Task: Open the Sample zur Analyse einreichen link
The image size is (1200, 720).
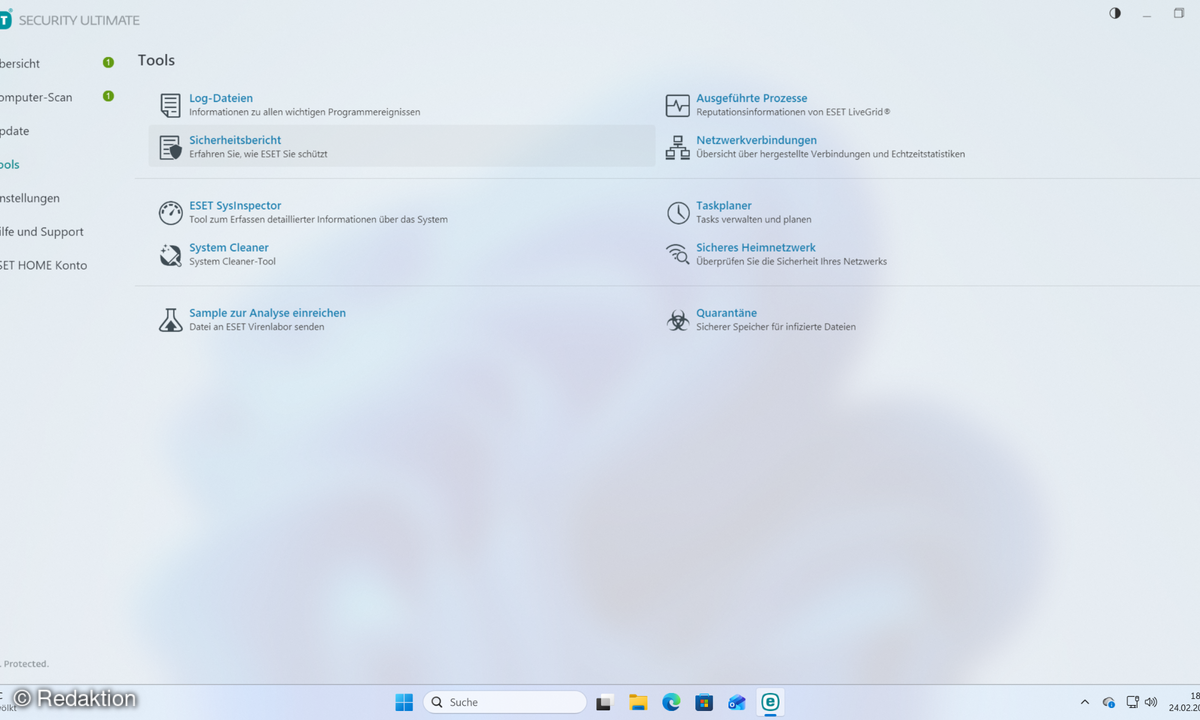Action: [267, 313]
